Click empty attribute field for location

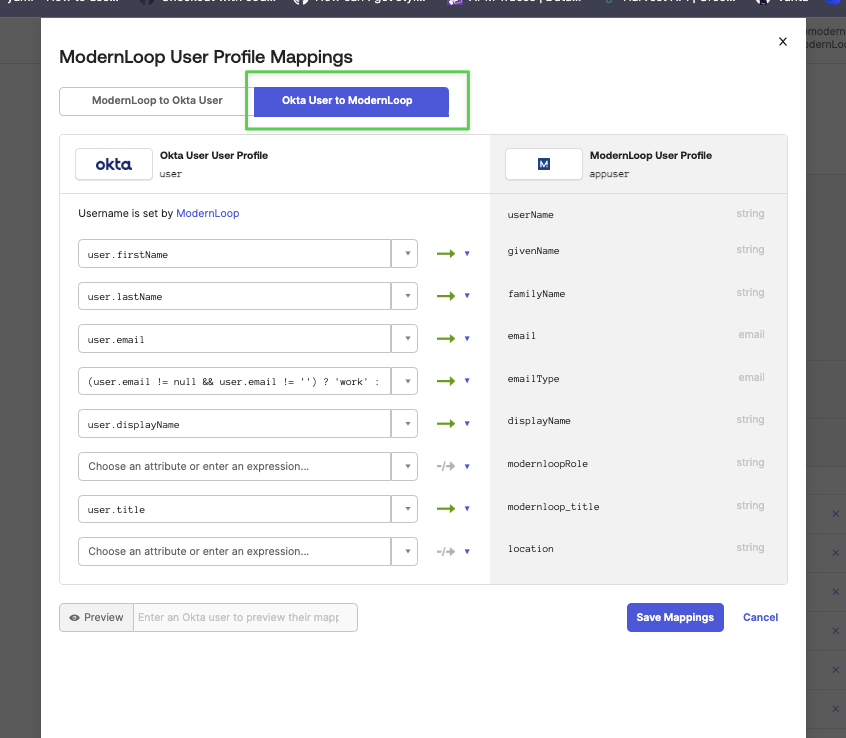click(235, 551)
